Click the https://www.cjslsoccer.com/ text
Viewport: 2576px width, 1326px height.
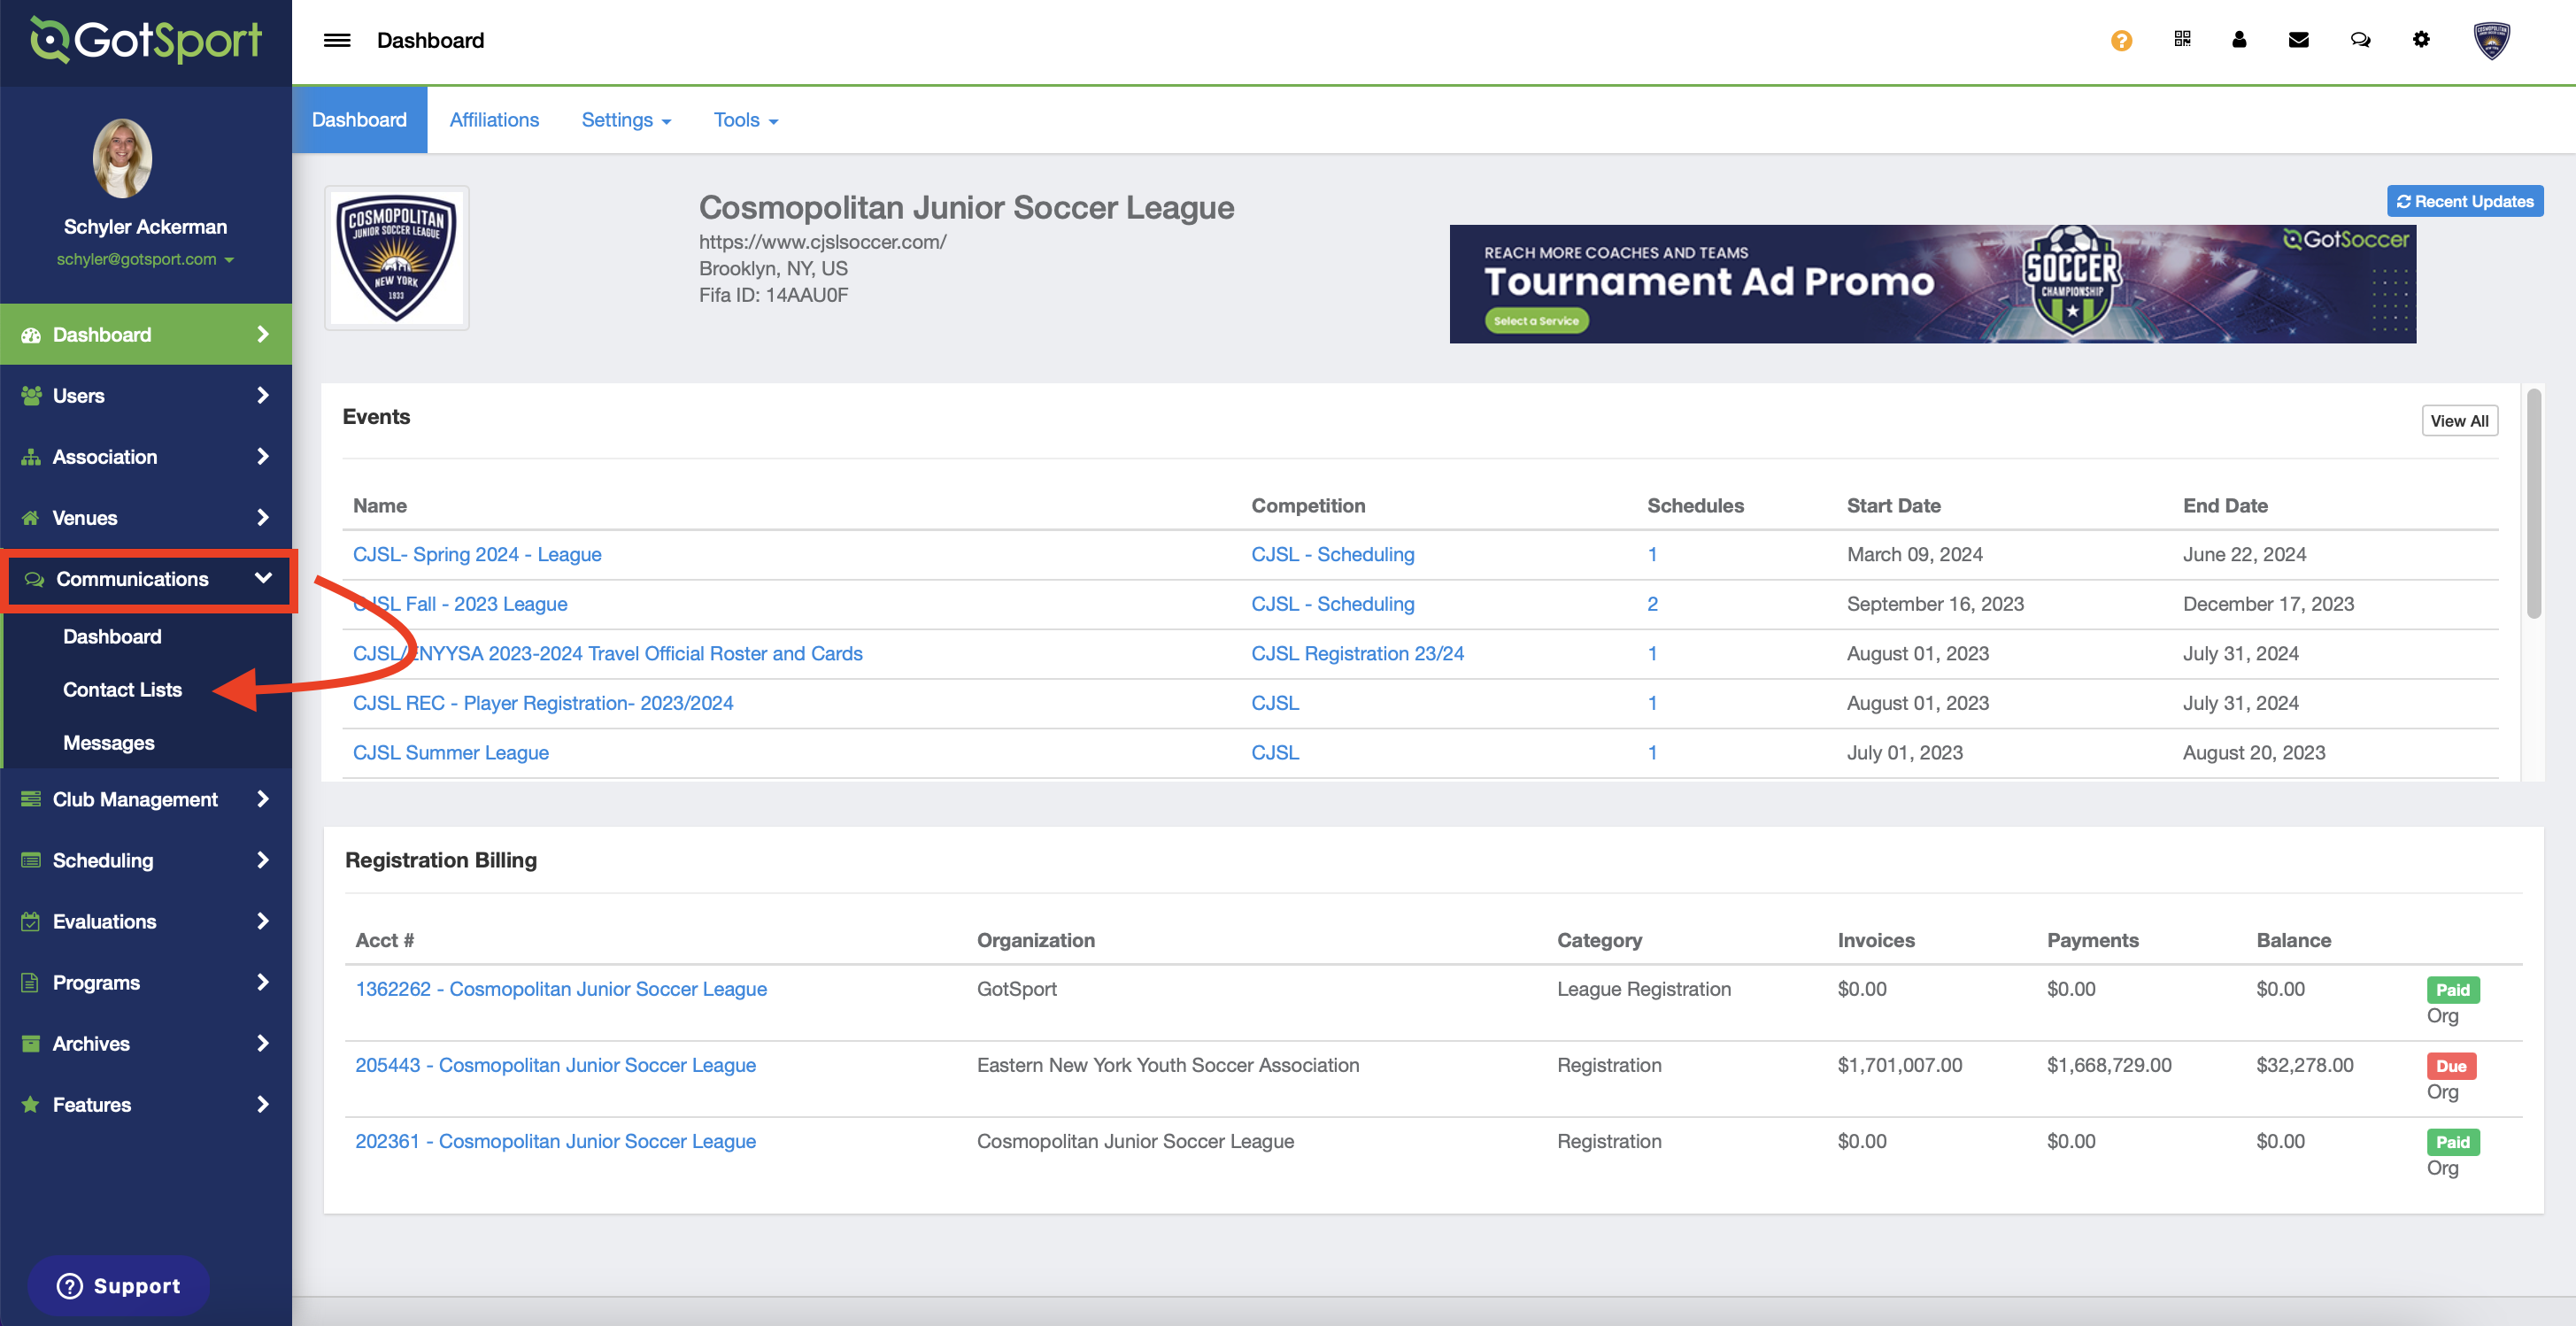(822, 241)
